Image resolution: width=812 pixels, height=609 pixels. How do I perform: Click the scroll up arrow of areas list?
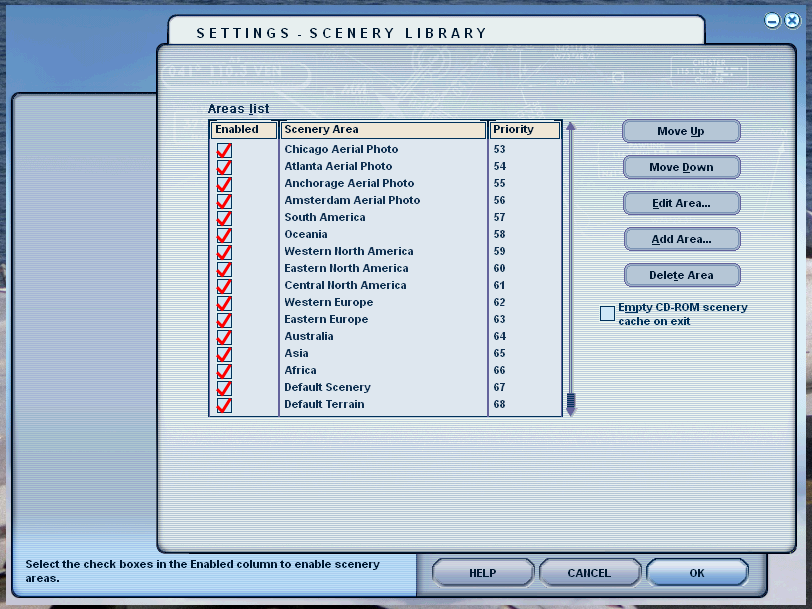point(571,126)
